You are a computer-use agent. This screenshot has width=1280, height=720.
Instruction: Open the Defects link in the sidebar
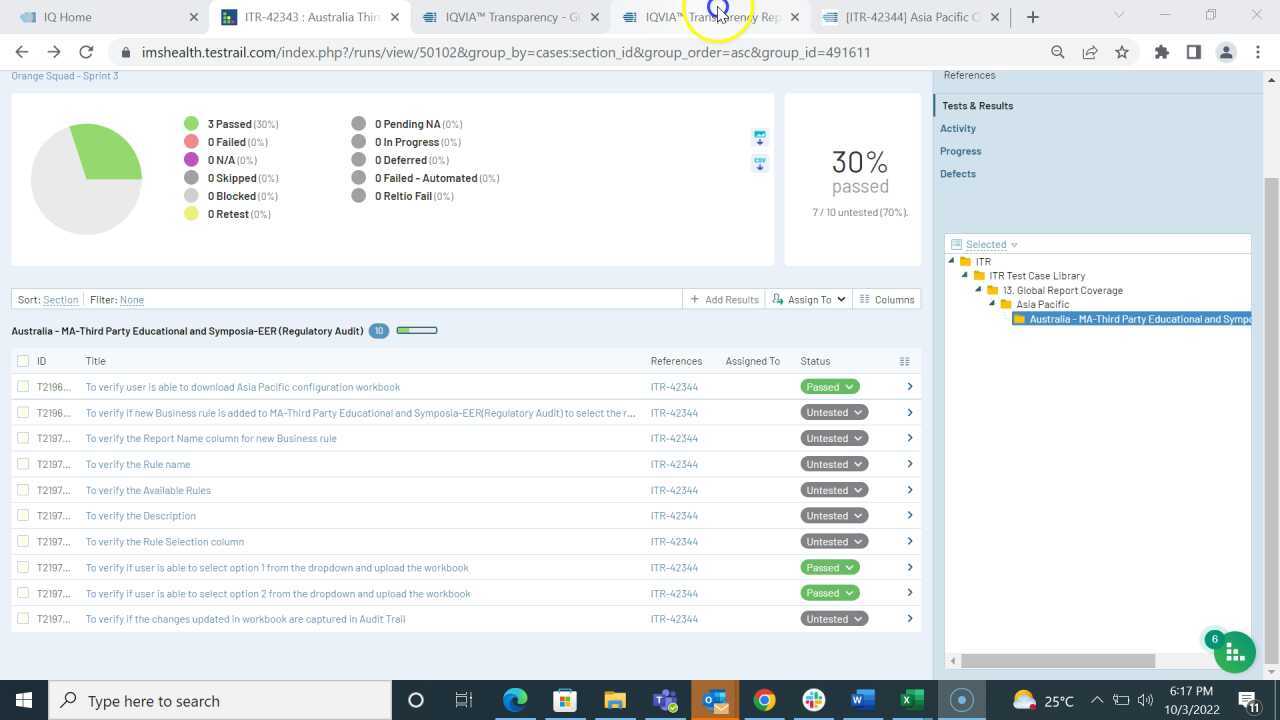click(957, 173)
